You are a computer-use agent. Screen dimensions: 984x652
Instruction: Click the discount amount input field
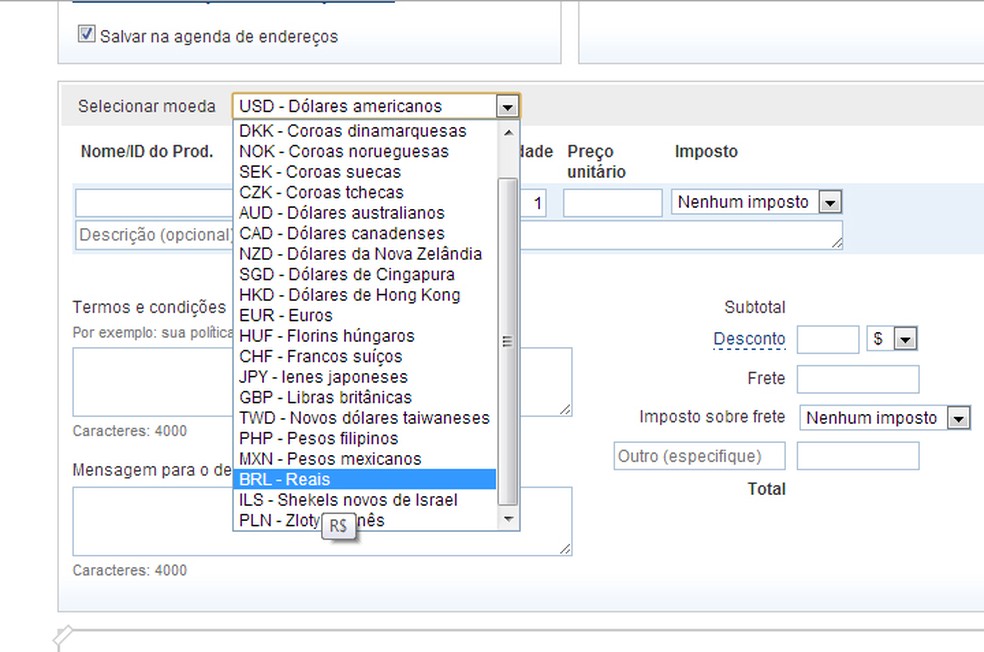(827, 340)
